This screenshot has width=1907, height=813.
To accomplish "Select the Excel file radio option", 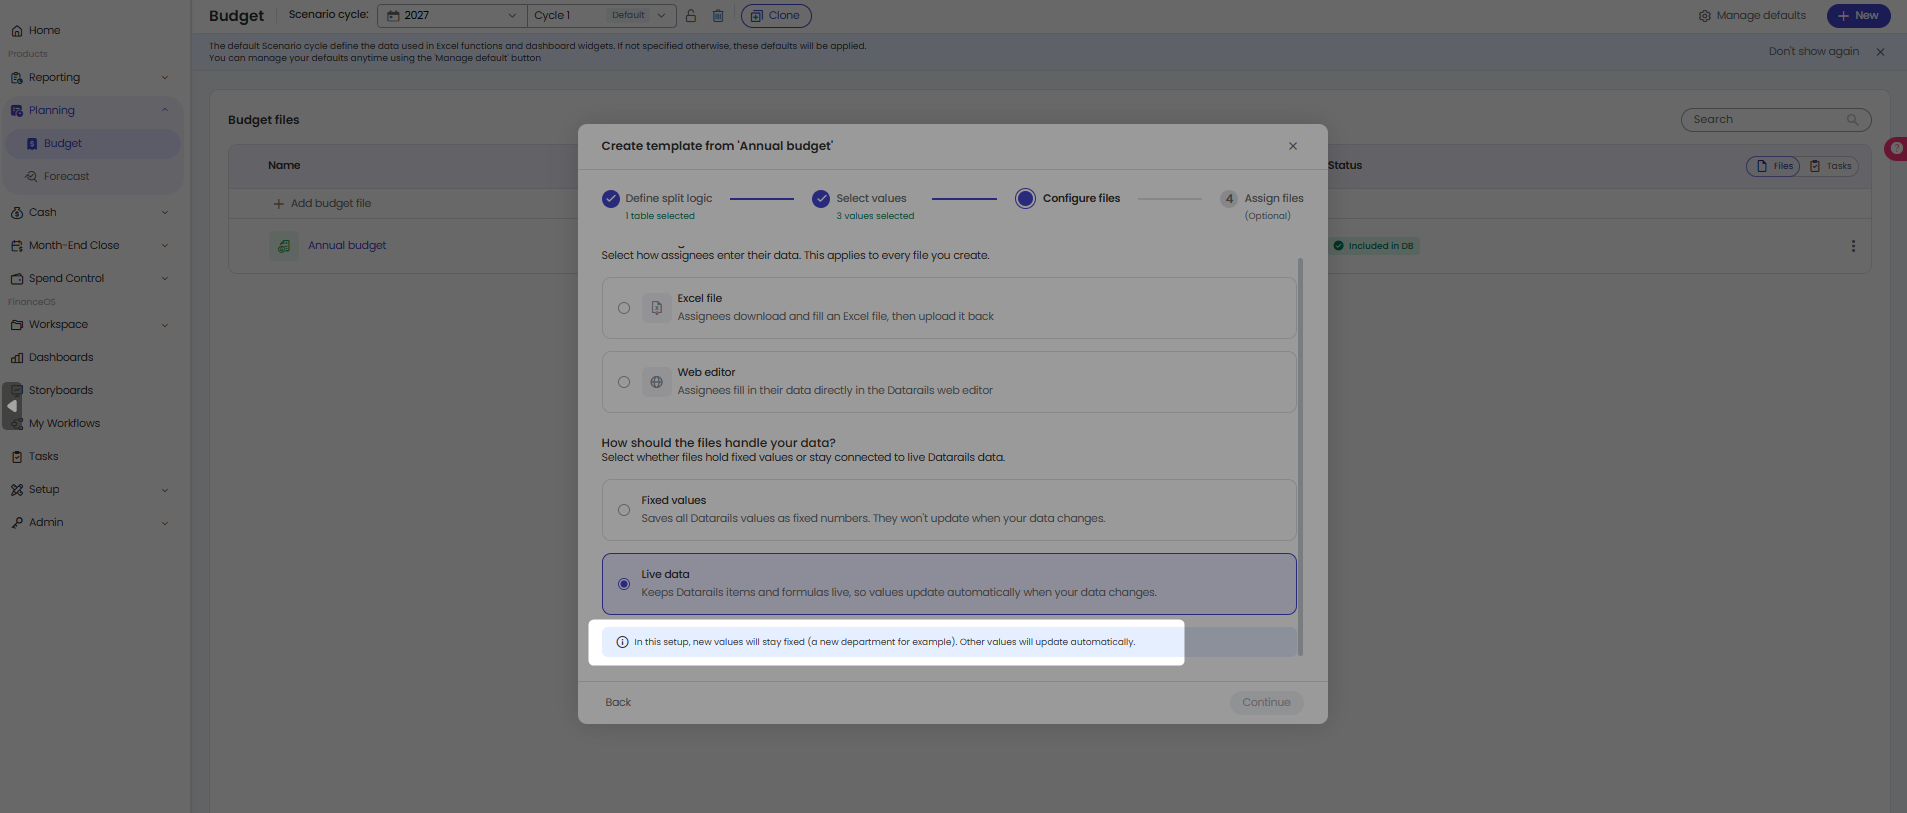I will pos(624,309).
